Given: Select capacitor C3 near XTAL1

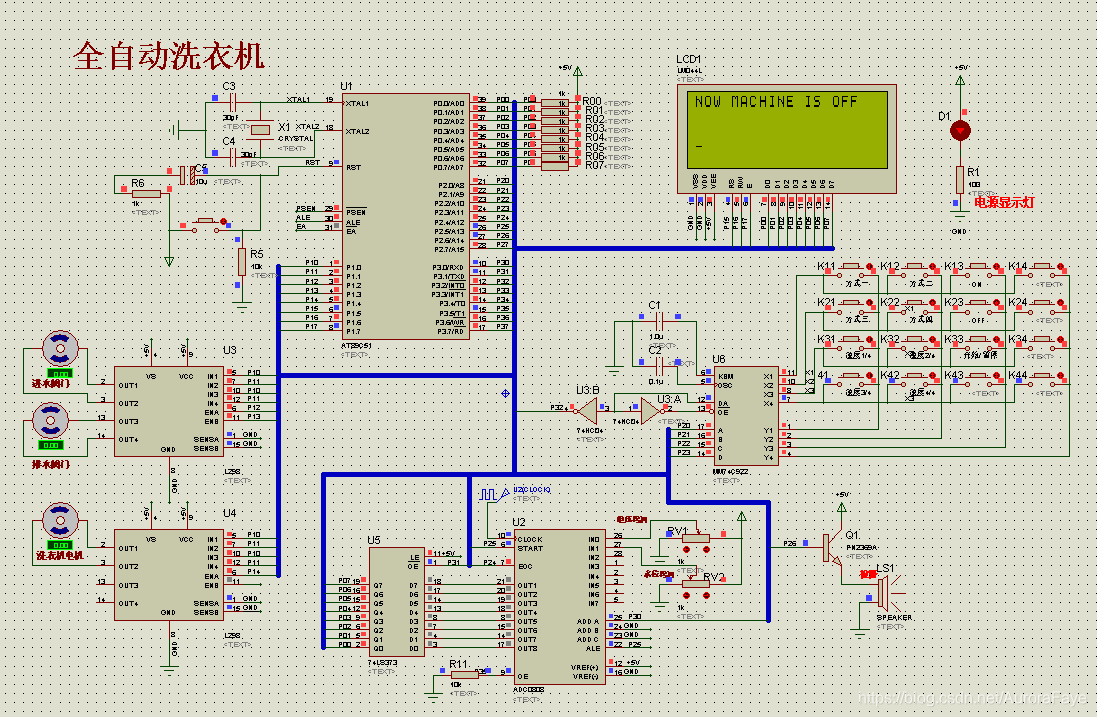Looking at the screenshot, I should [x=233, y=100].
